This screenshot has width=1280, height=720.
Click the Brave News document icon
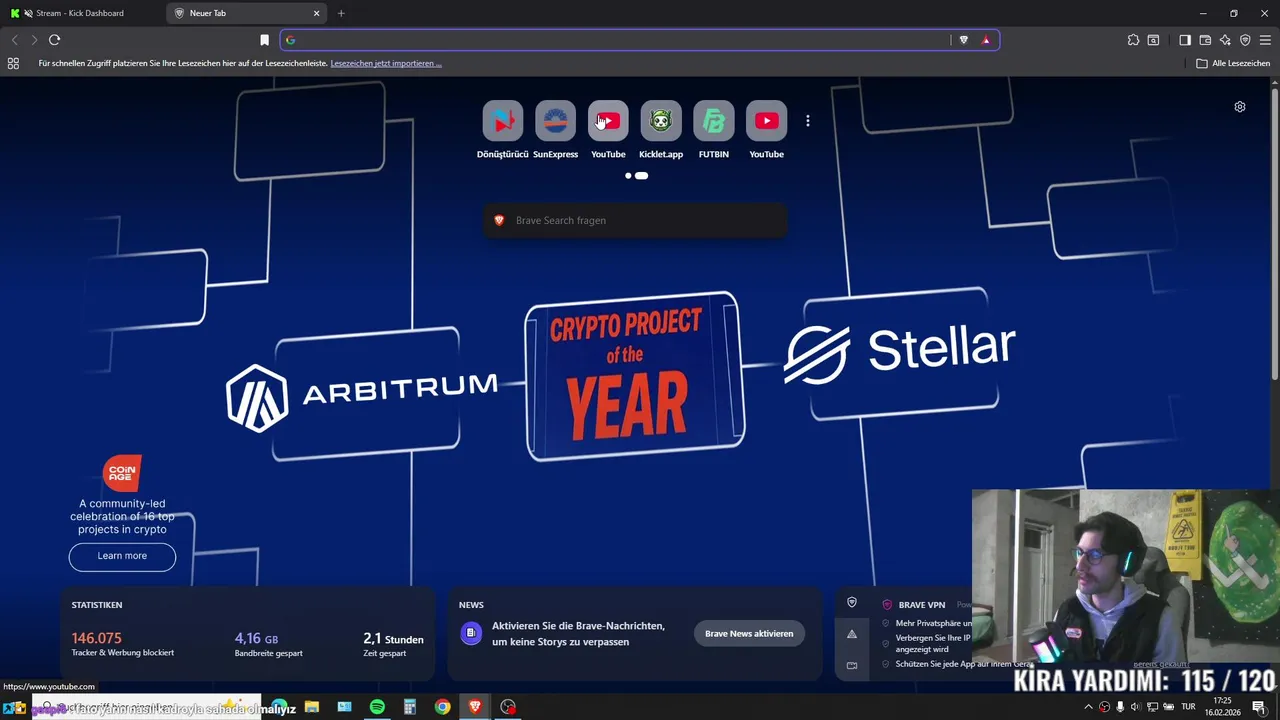coord(471,633)
